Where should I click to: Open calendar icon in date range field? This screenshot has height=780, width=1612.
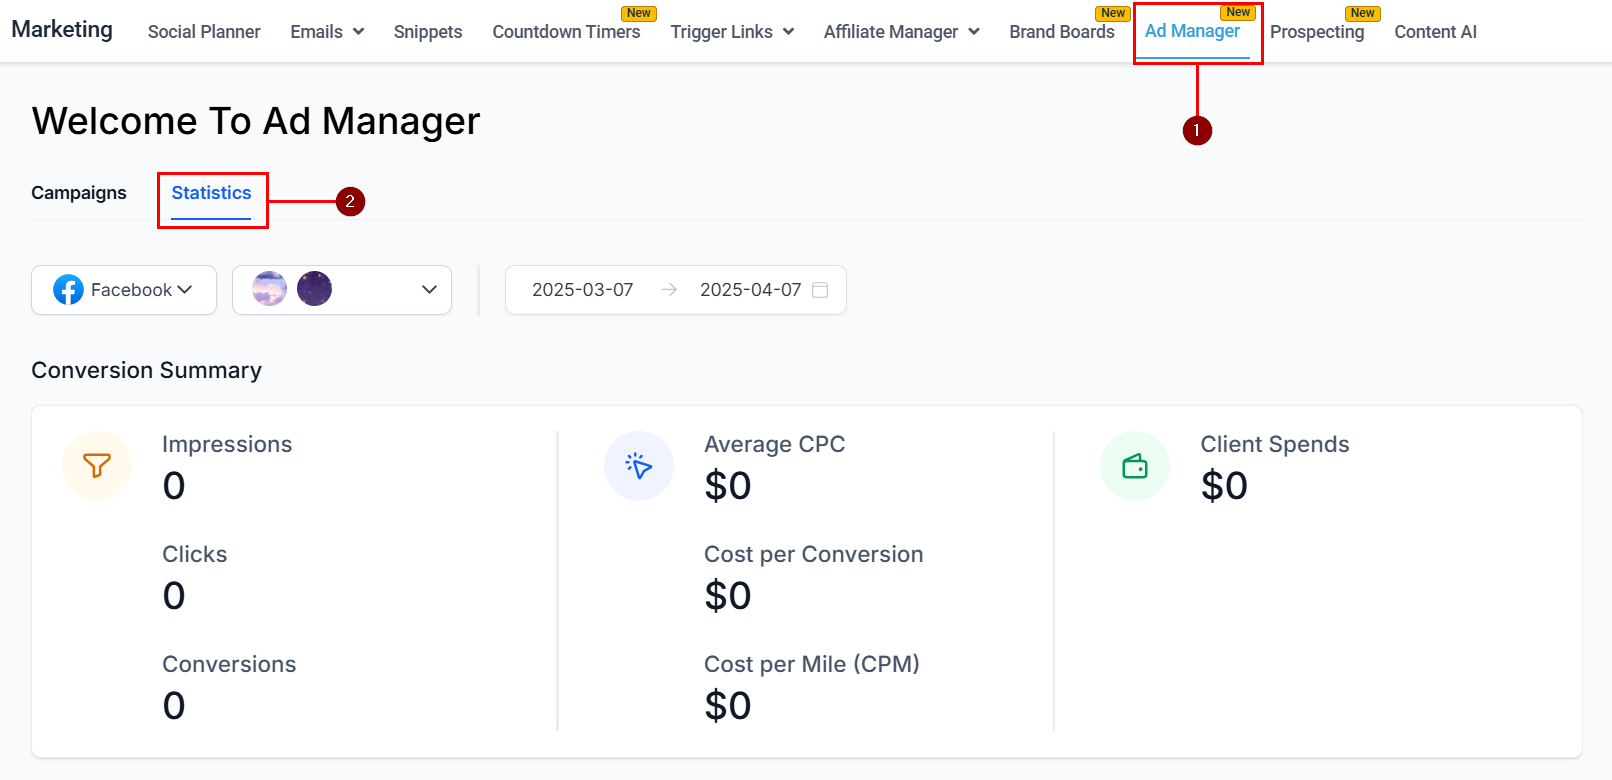point(820,290)
